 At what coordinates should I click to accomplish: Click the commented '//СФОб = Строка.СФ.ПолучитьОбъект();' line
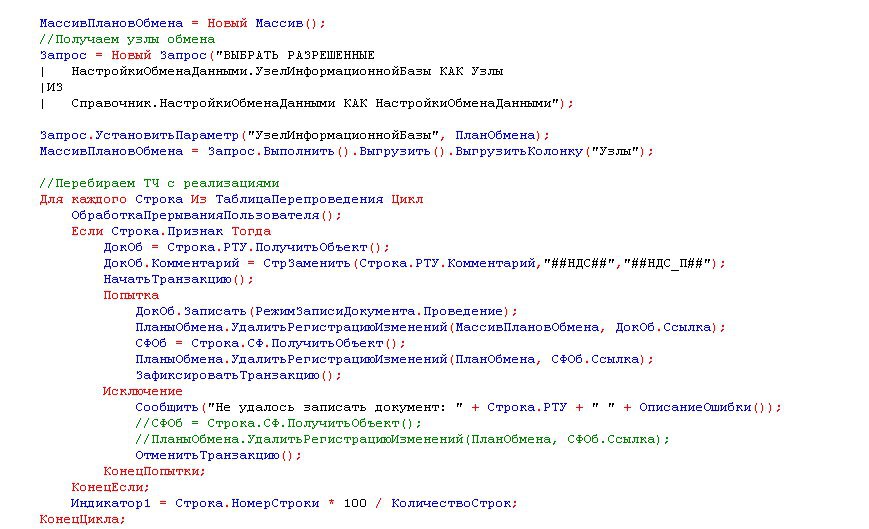click(x=278, y=423)
